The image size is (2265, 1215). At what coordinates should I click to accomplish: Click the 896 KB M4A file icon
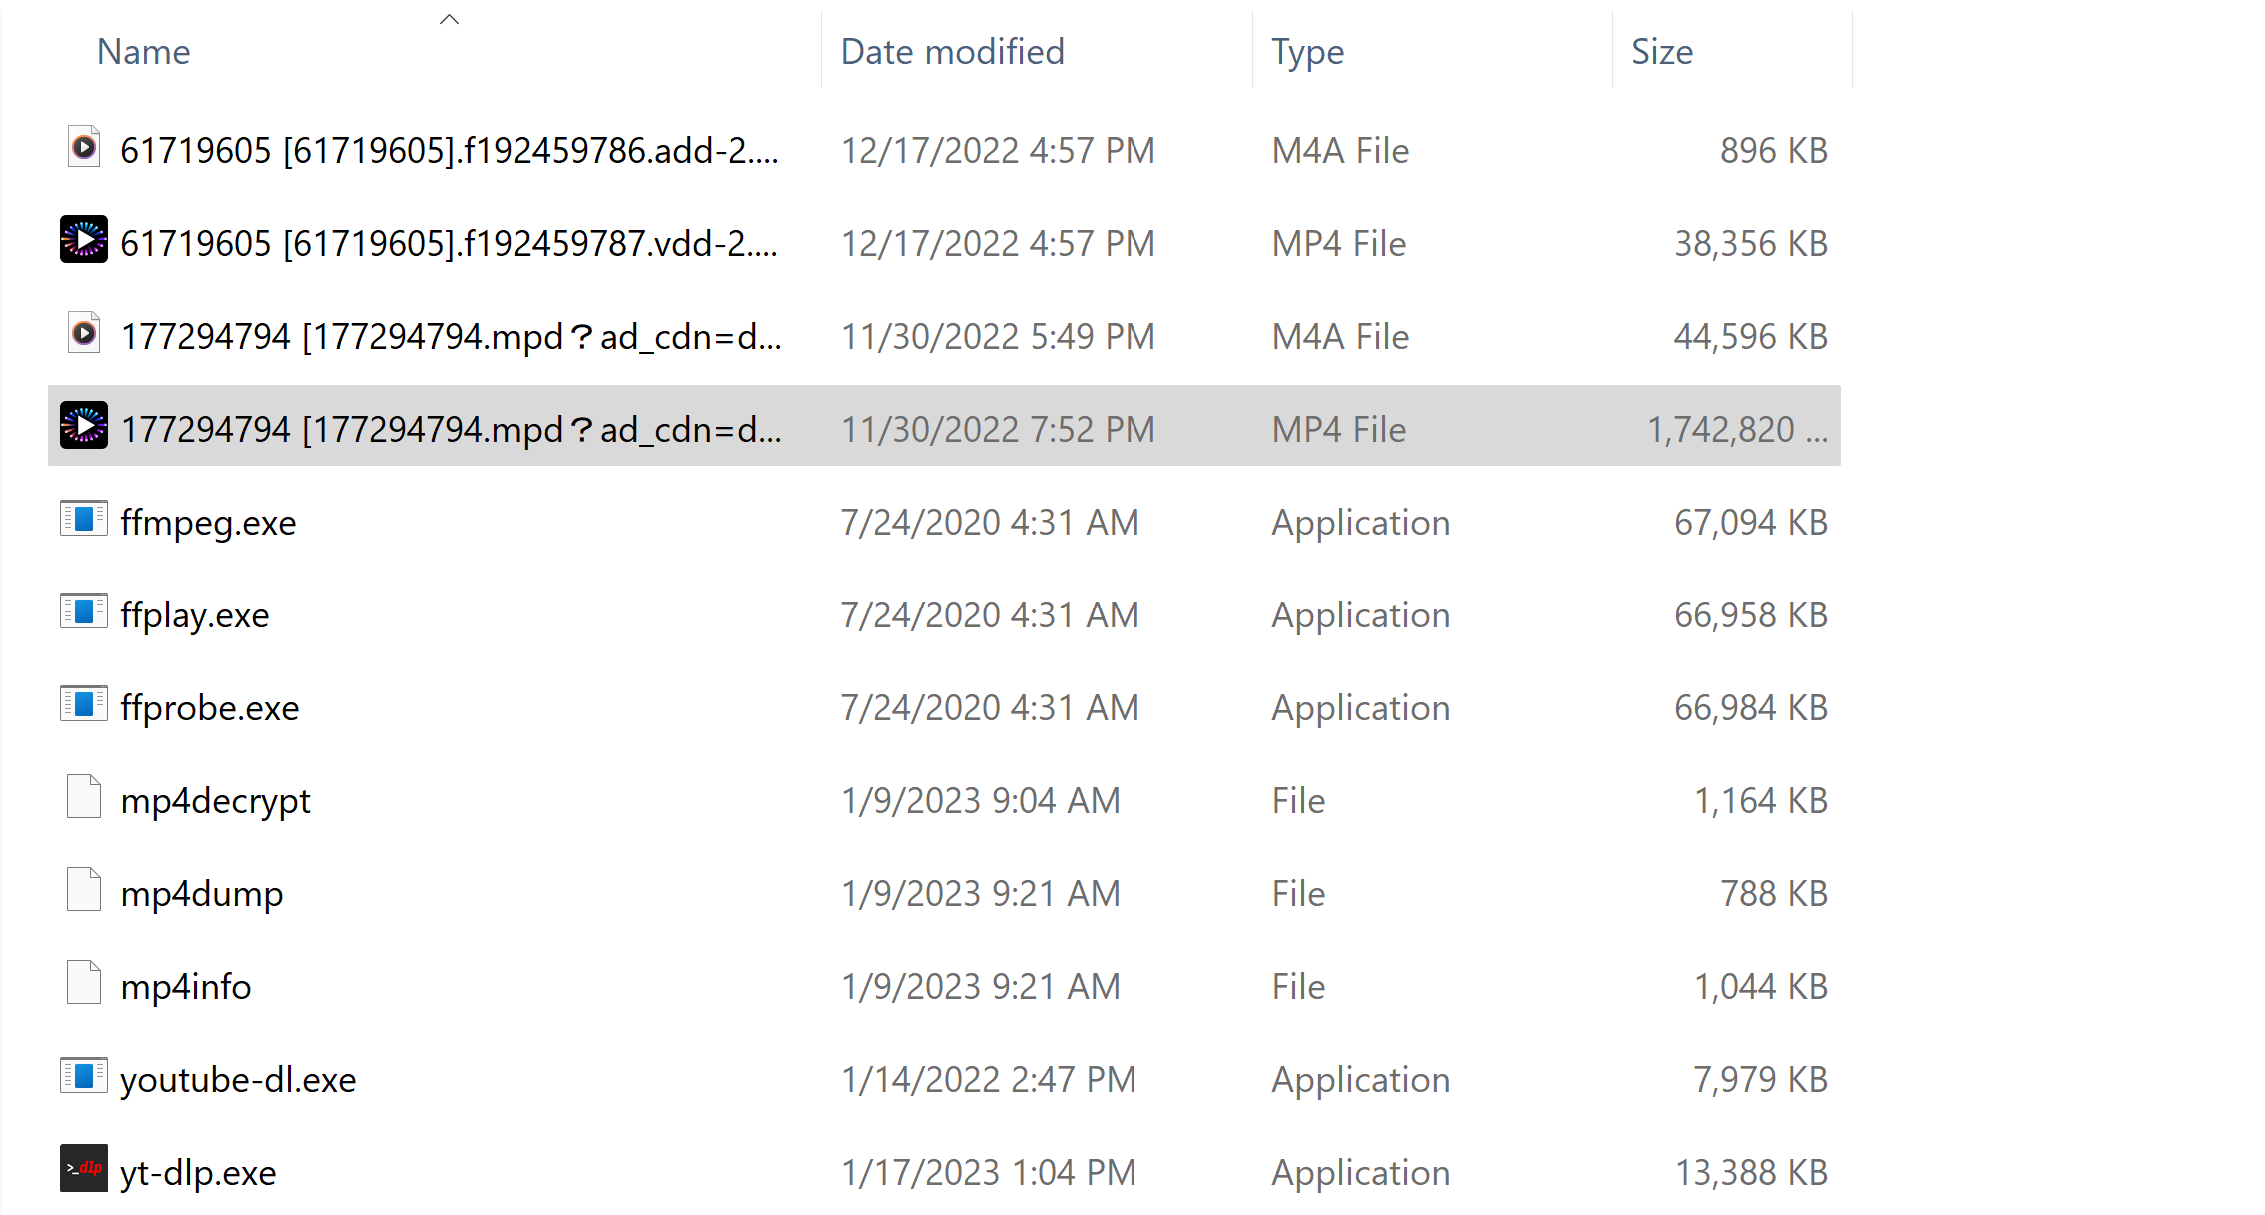point(83,147)
